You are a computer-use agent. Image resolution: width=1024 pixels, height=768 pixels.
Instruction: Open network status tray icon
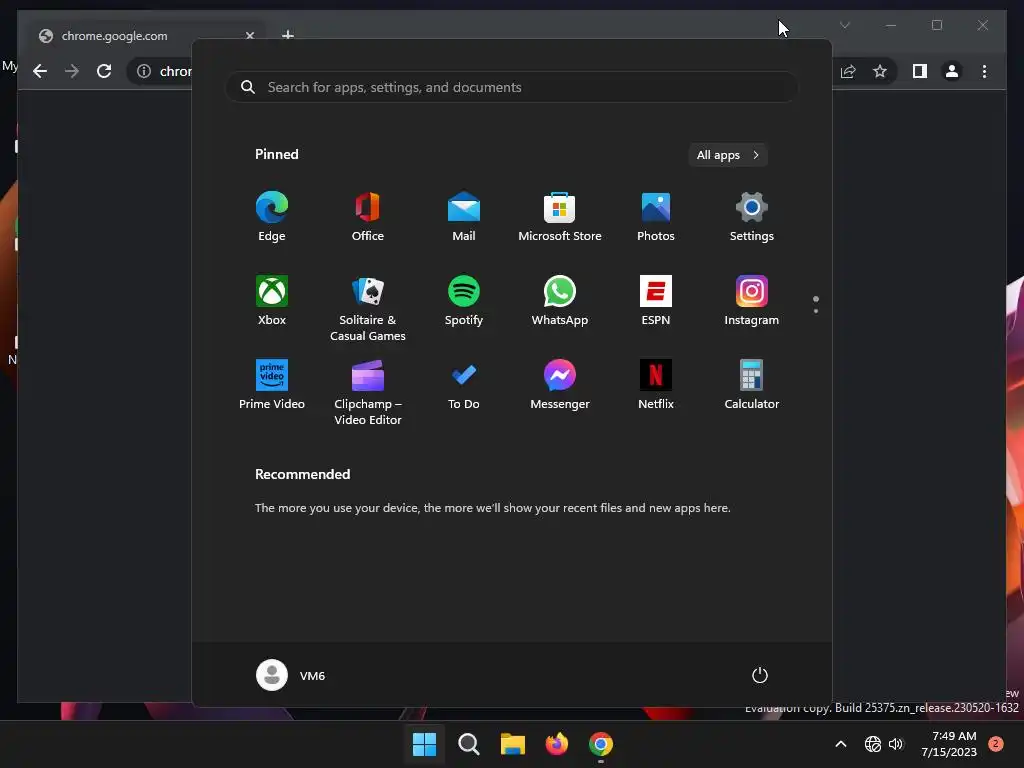coord(872,744)
